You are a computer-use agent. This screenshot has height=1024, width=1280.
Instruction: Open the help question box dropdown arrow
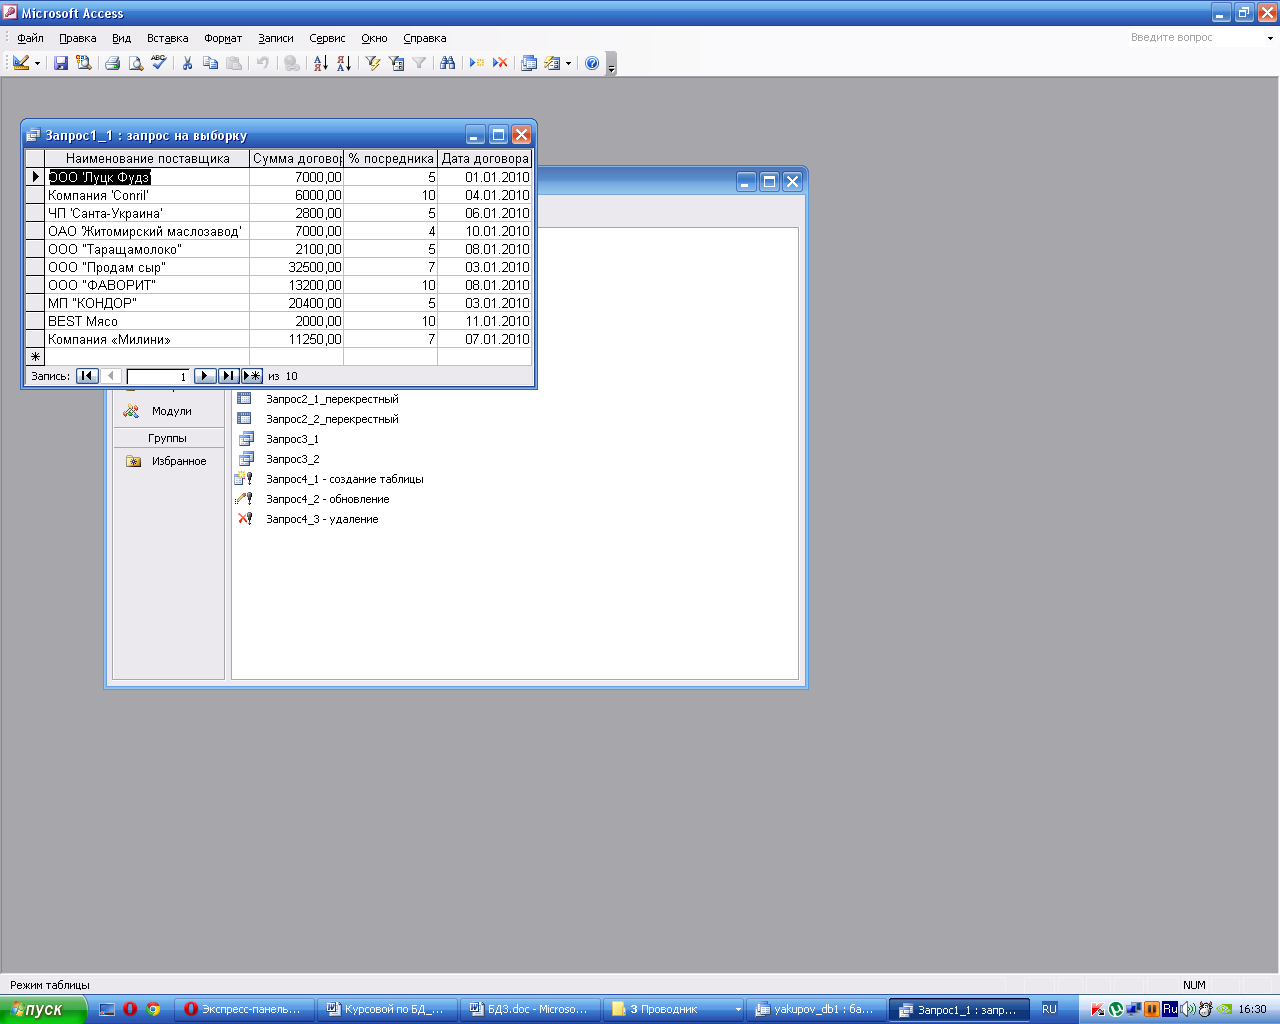click(x=1270, y=38)
